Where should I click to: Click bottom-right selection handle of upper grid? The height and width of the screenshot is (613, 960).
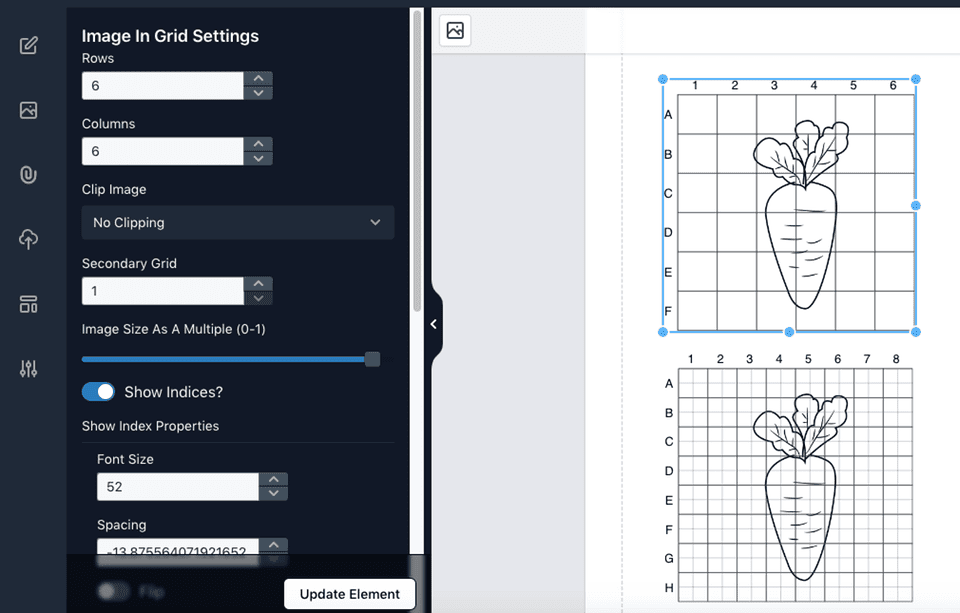pyautogui.click(x=916, y=332)
